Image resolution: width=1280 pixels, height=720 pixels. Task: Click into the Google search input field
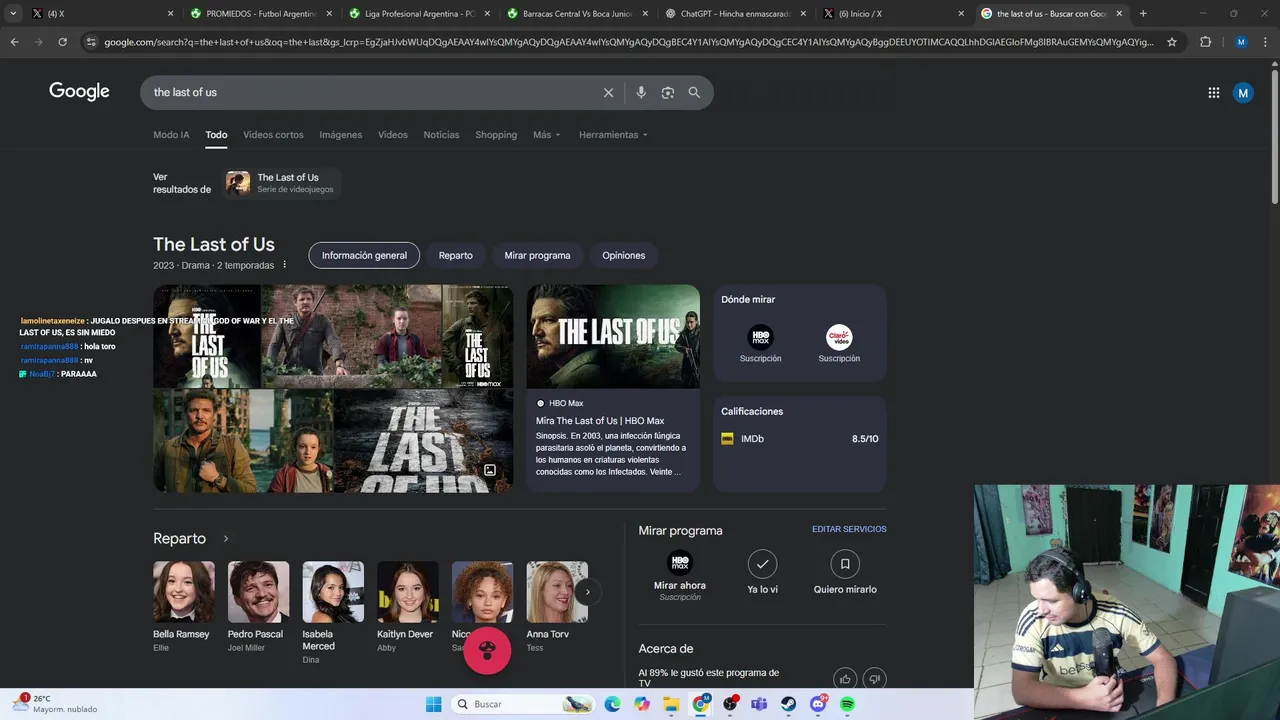370,92
